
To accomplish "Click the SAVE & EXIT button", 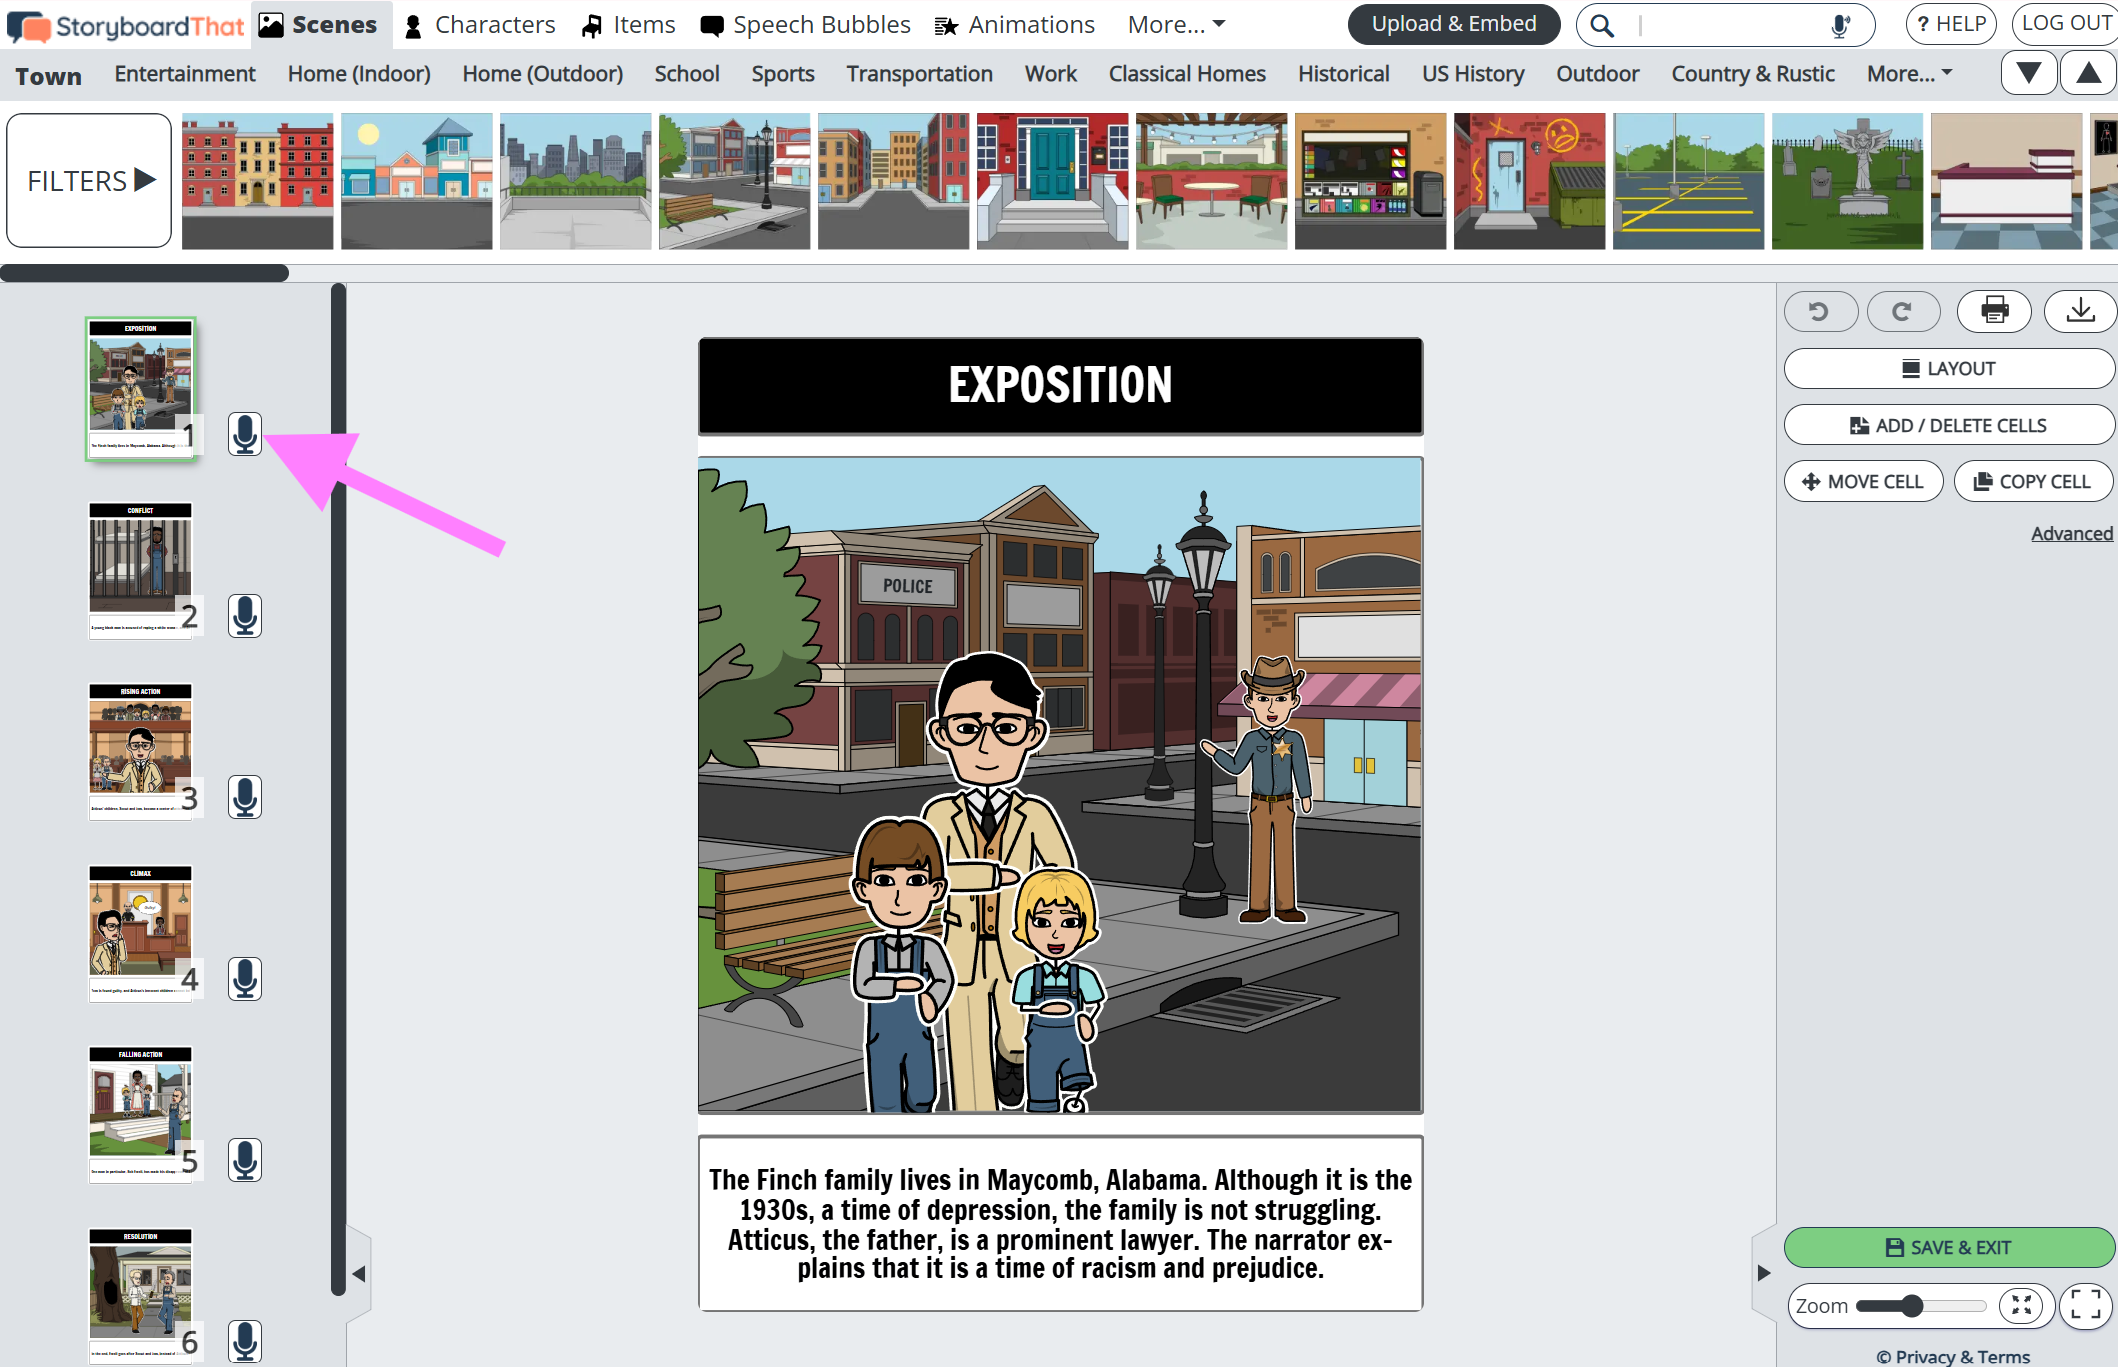I will pos(1948,1247).
